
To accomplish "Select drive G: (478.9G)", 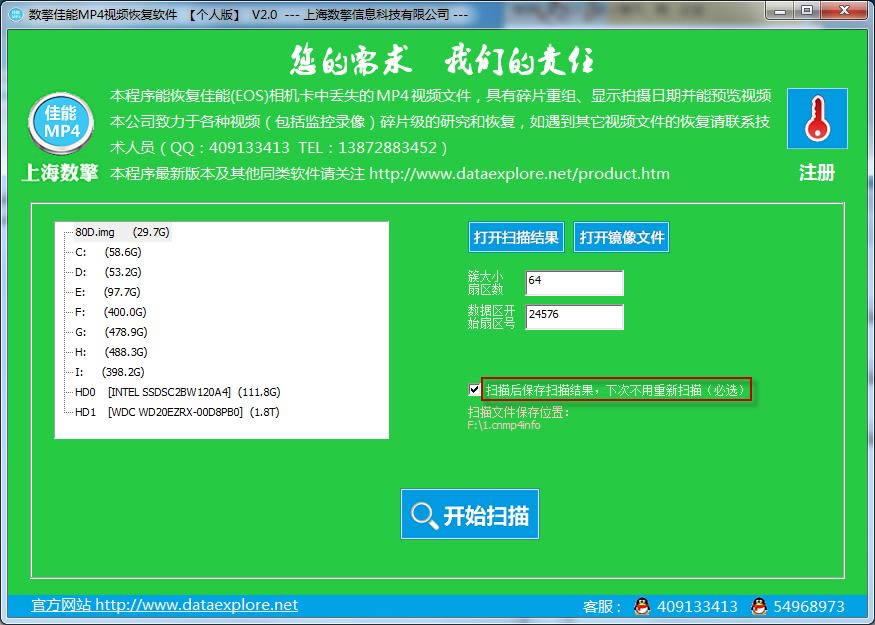I will click(111, 332).
